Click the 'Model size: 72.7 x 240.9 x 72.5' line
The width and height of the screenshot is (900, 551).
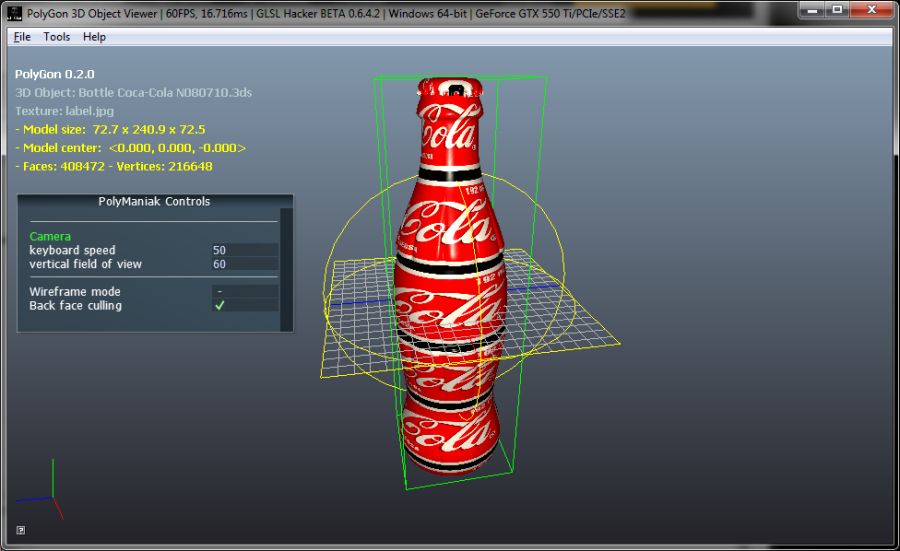110,129
